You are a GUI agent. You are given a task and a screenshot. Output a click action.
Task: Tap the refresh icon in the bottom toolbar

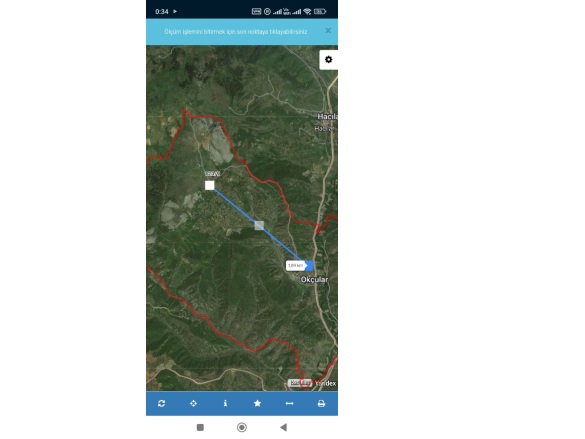pos(162,403)
